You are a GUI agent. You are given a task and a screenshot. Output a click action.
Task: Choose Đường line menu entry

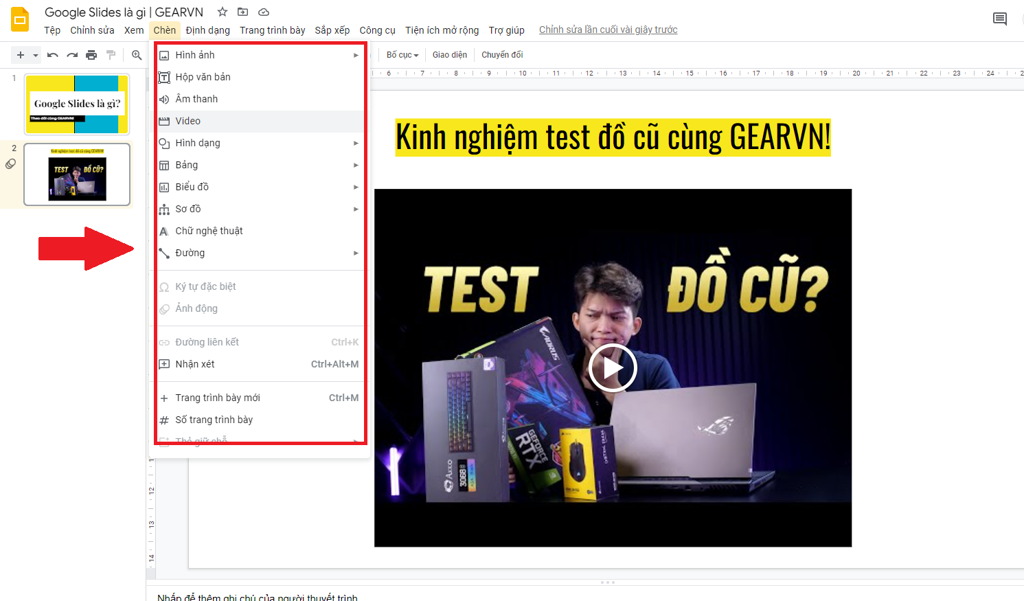[x=260, y=253]
